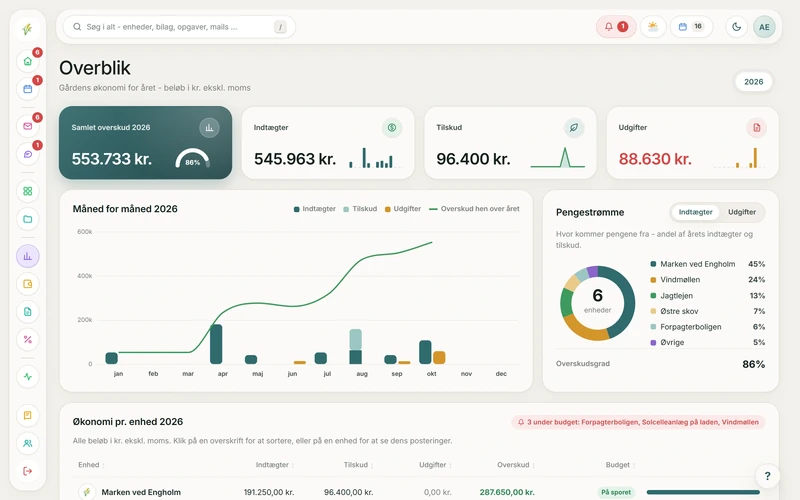
Task: Click the red document icon on Udgifter card
Action: [x=757, y=128]
